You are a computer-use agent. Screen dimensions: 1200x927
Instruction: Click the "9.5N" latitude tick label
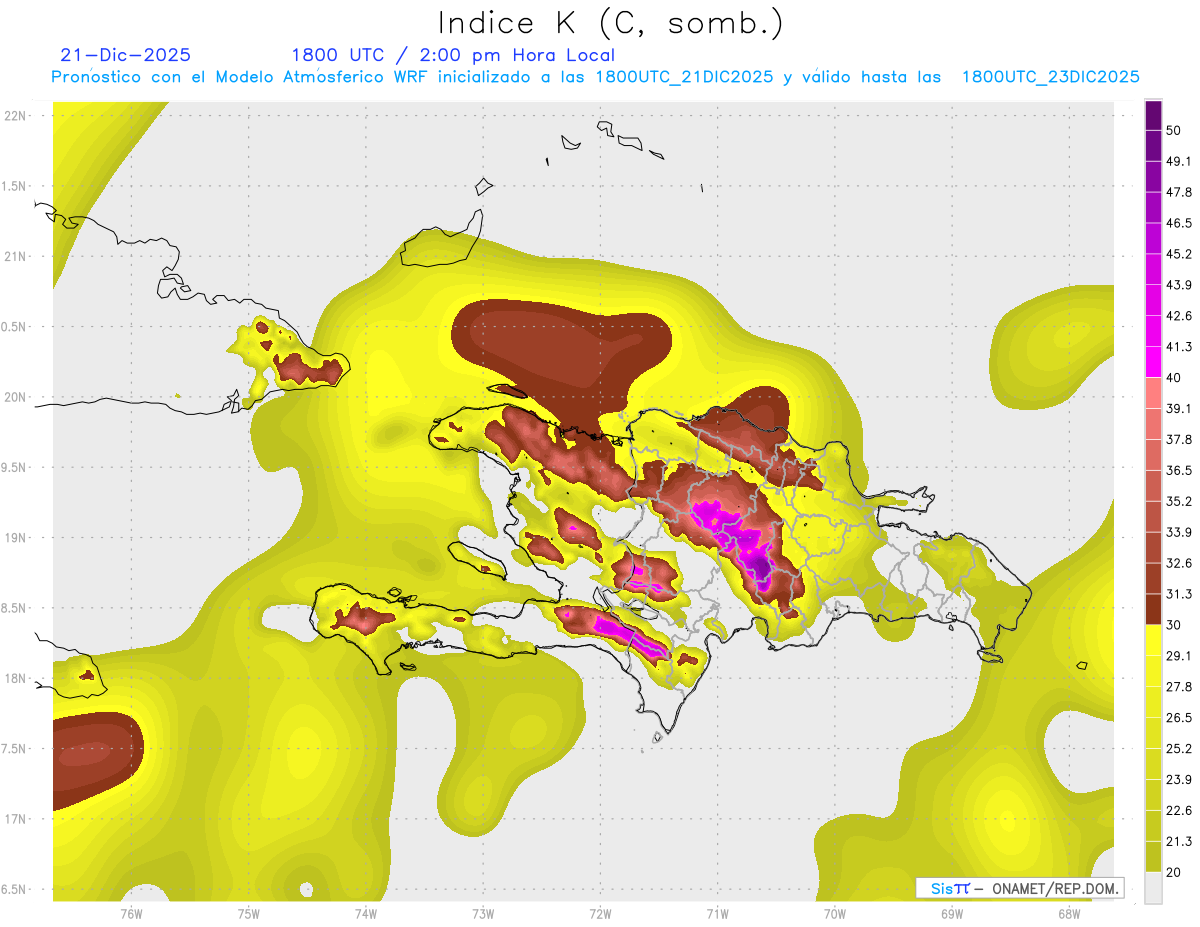(15, 467)
